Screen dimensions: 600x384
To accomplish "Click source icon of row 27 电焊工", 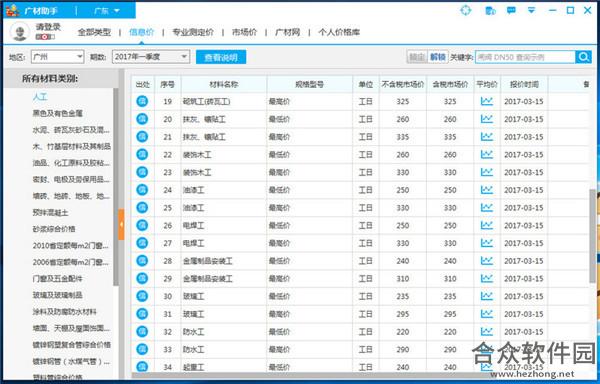I will point(142,243).
